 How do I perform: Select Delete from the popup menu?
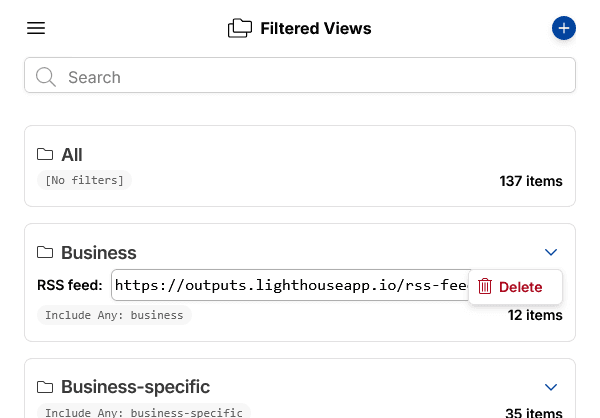click(515, 287)
